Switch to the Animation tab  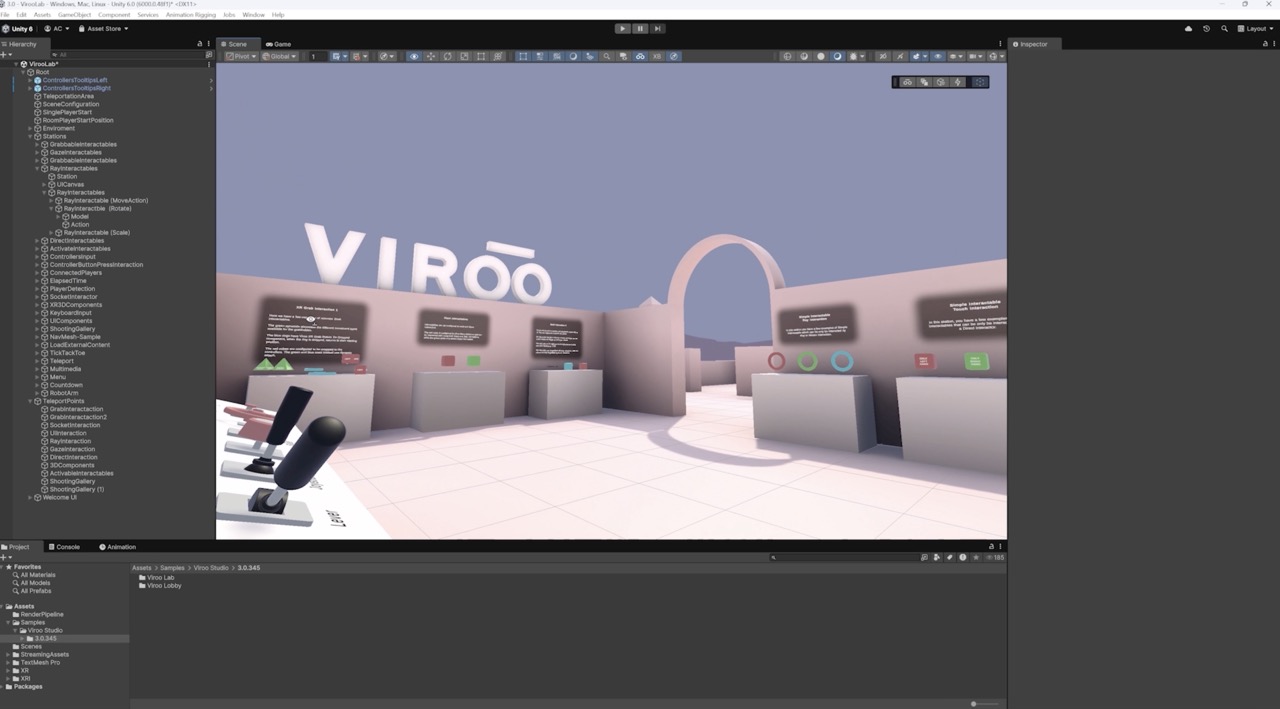117,547
